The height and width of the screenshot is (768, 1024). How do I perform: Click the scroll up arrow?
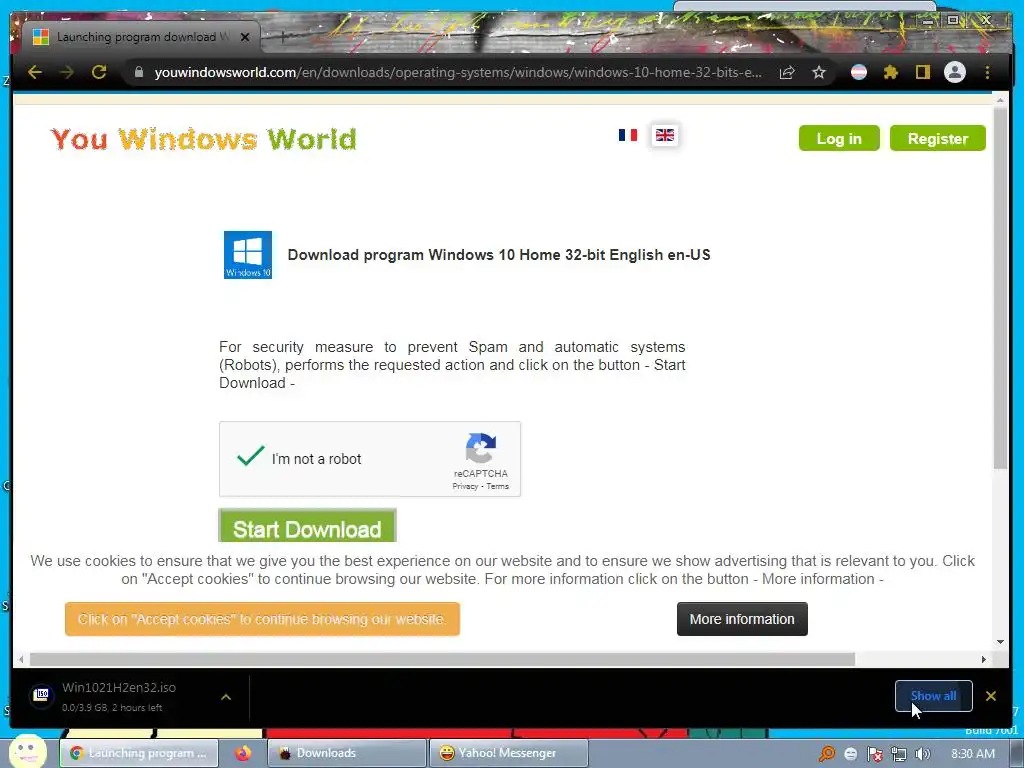point(1000,100)
